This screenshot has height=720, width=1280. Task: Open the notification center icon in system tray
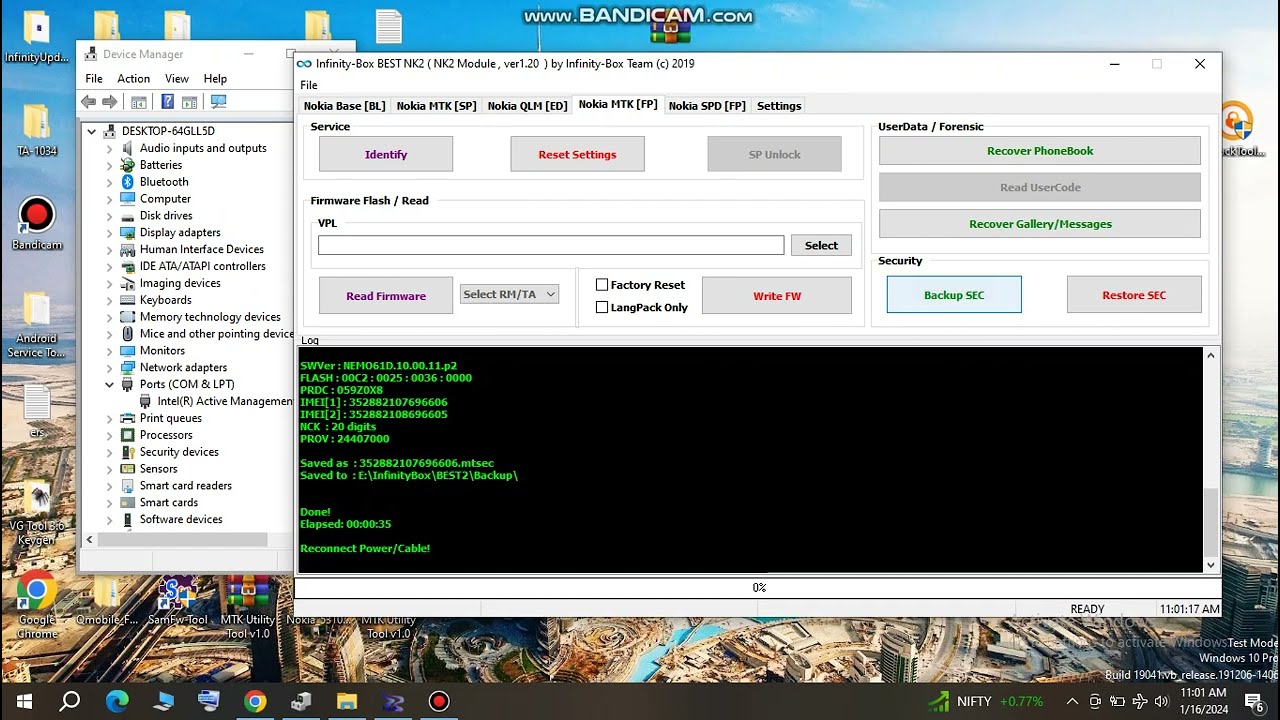coord(1254,701)
